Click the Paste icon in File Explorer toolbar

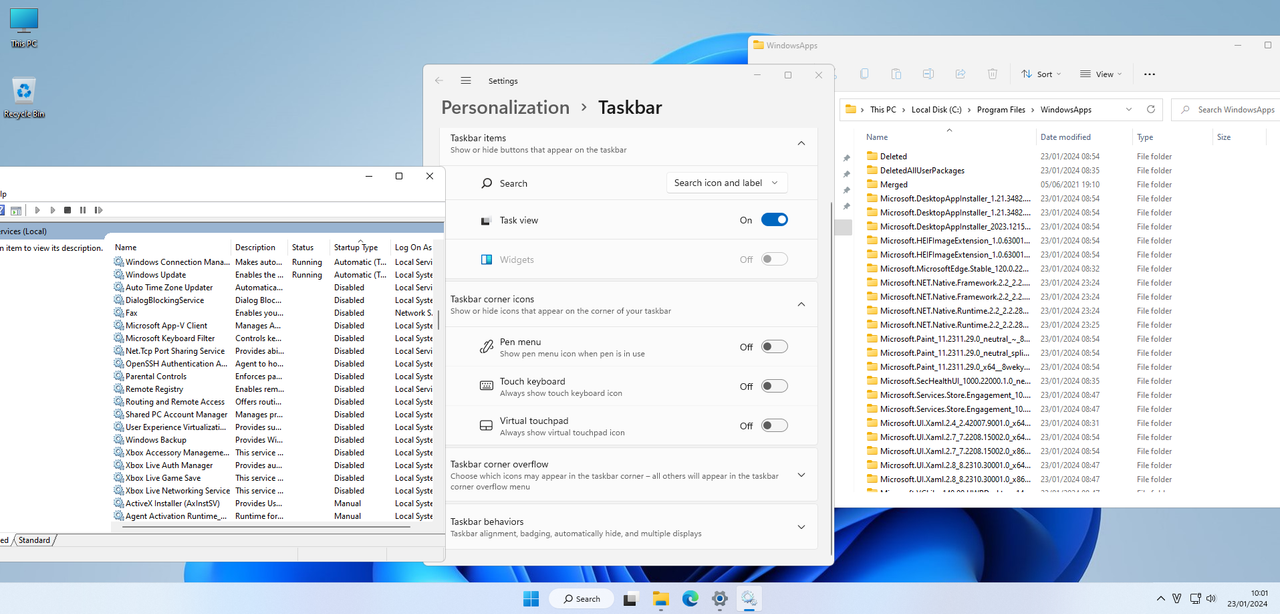click(x=896, y=74)
